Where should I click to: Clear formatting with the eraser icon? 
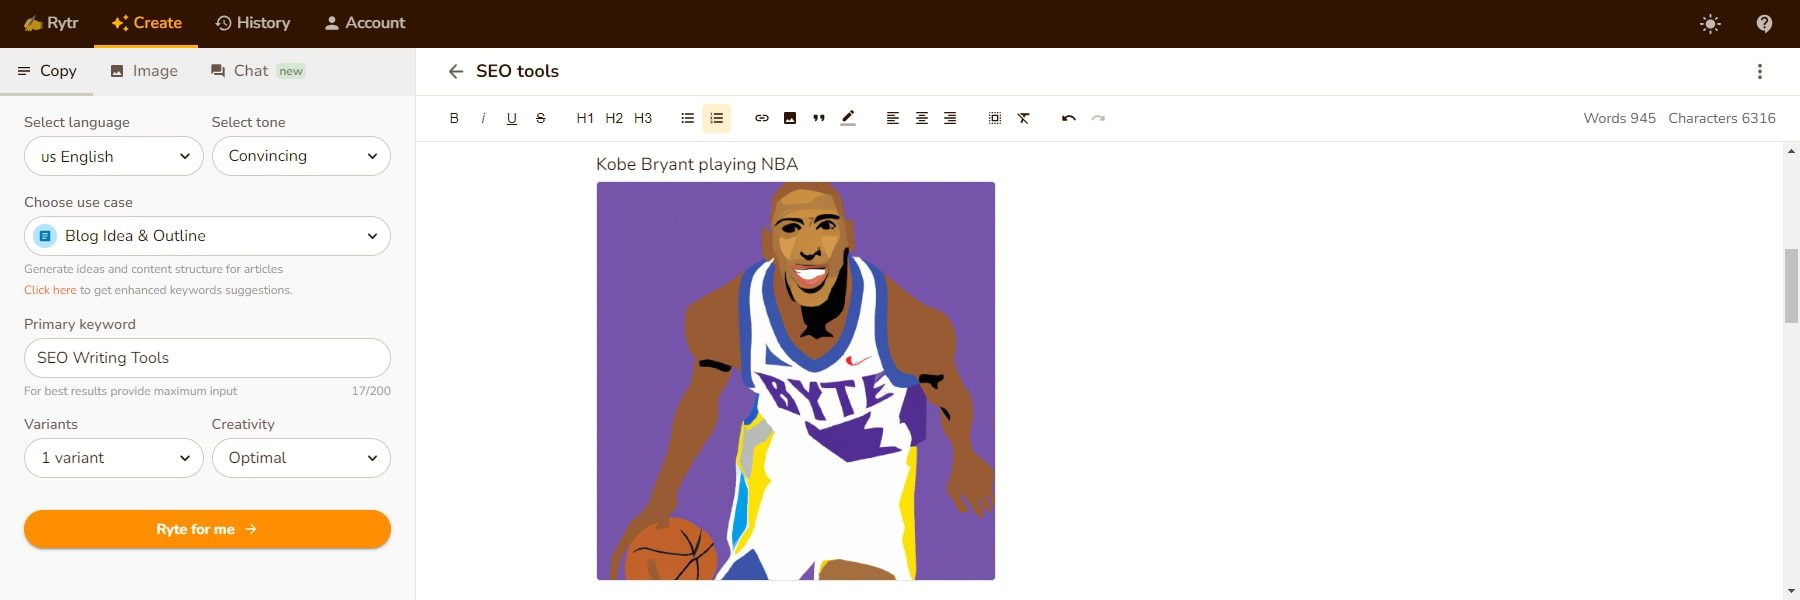click(1024, 118)
